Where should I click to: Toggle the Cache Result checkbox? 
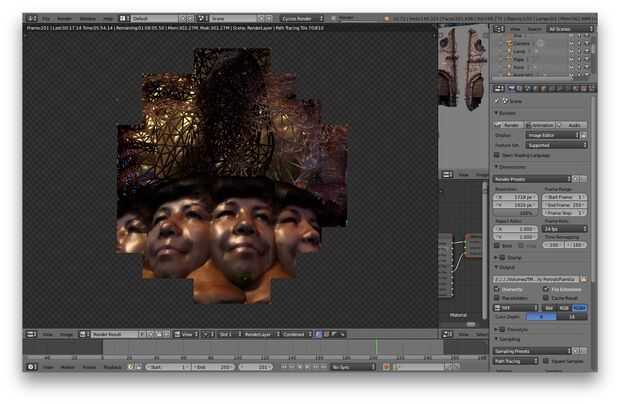pos(546,298)
